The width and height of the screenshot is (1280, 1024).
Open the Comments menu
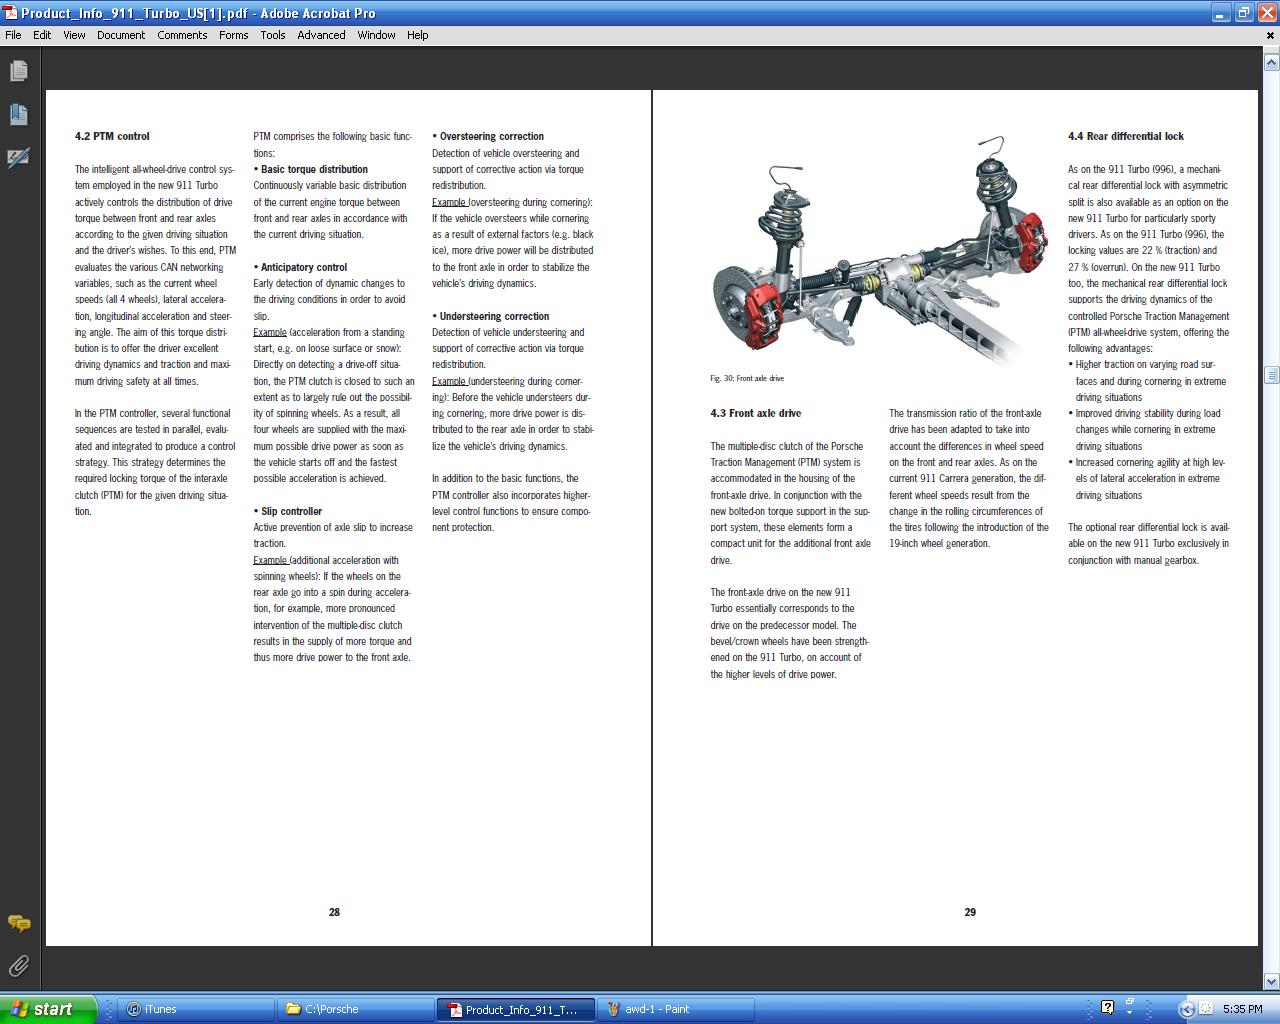pos(182,35)
